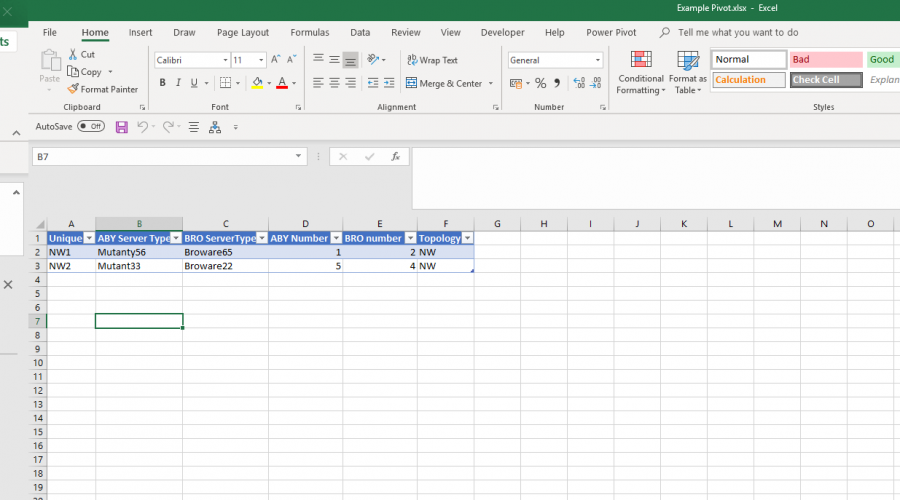Viewport: 900px width, 500px height.
Task: Open Conditional Formatting menu
Action: pyautogui.click(x=641, y=73)
